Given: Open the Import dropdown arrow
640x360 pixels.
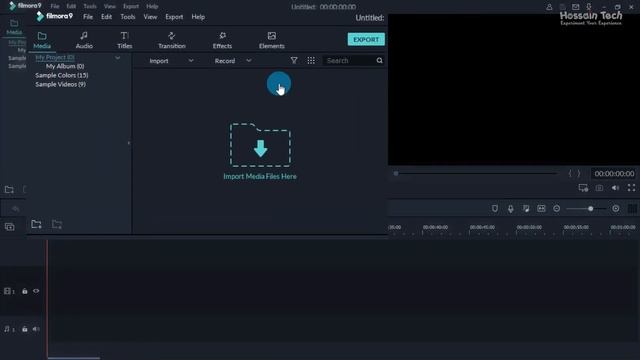Looking at the screenshot, I should (191, 60).
